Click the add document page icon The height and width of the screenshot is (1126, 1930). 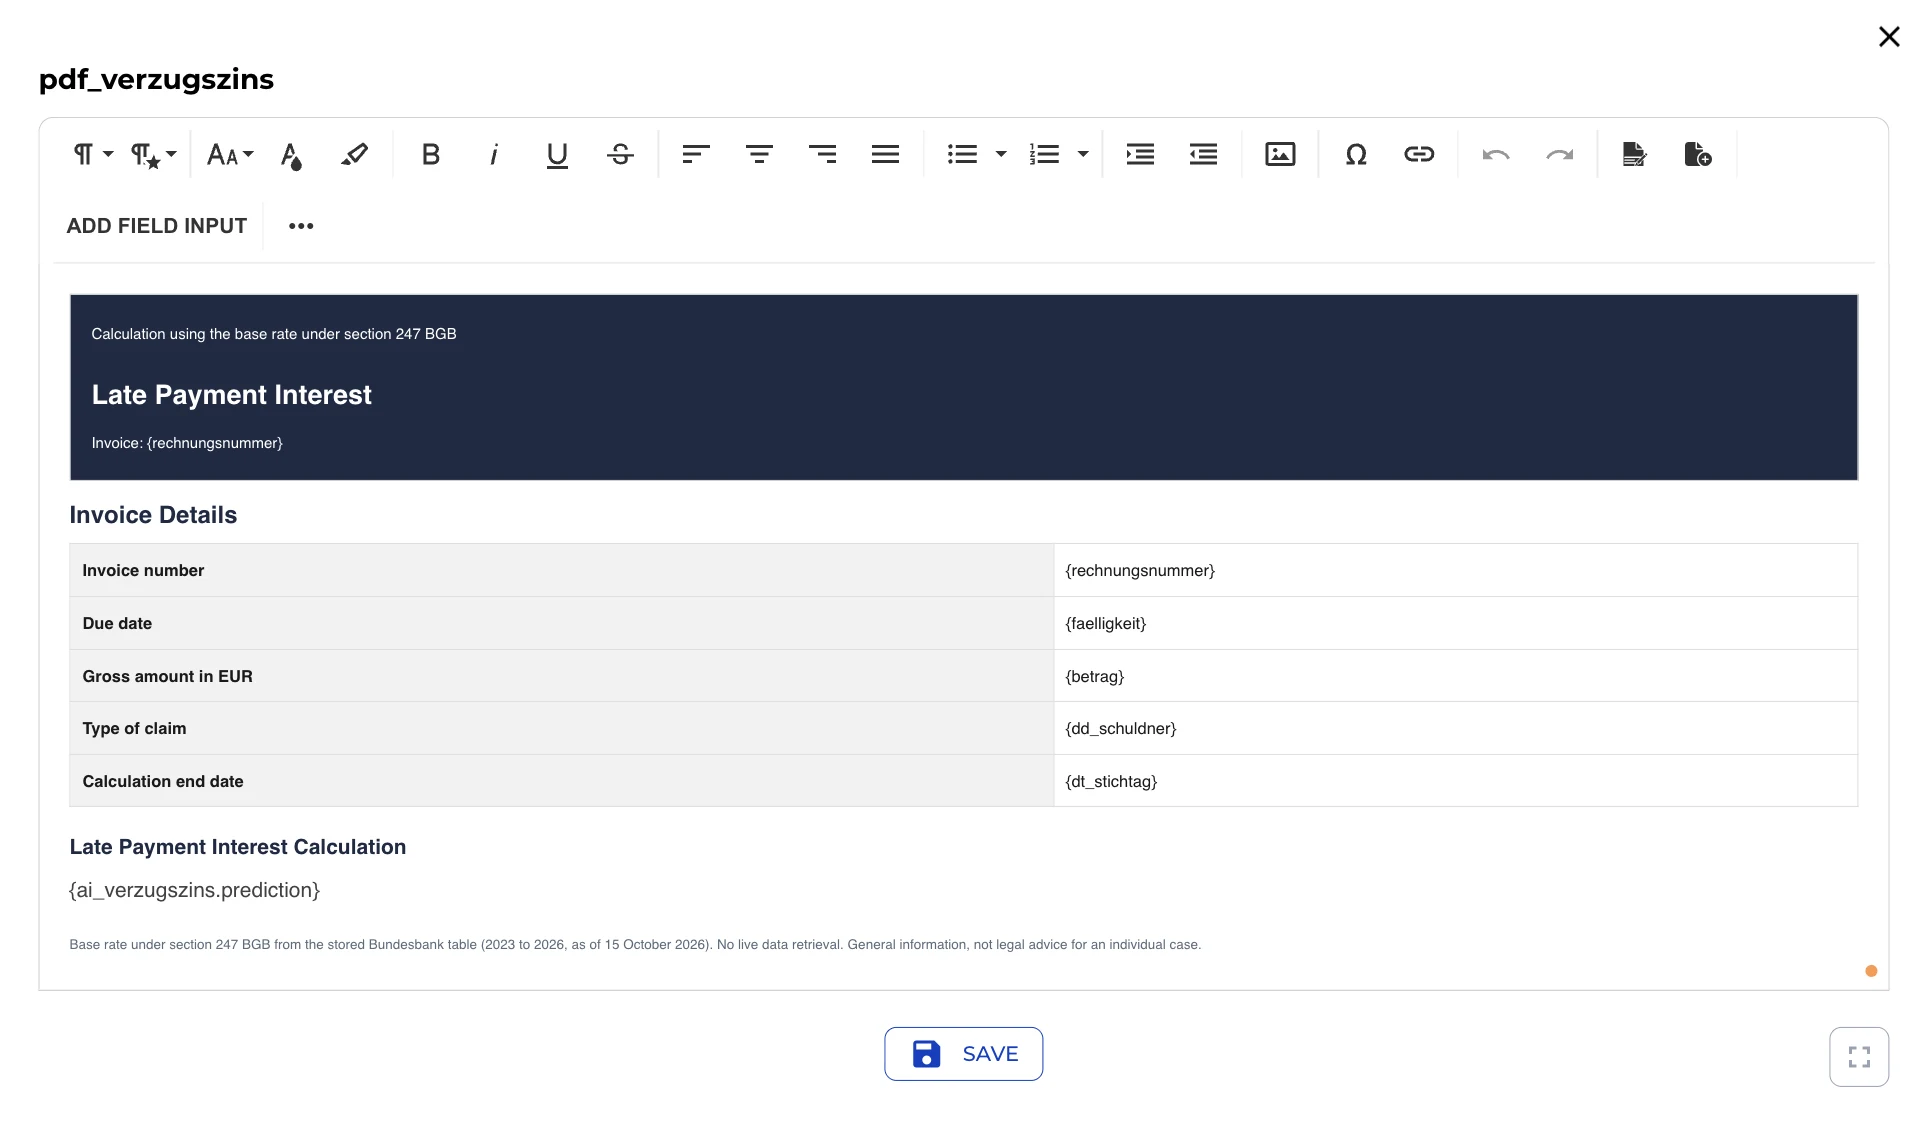1698,154
